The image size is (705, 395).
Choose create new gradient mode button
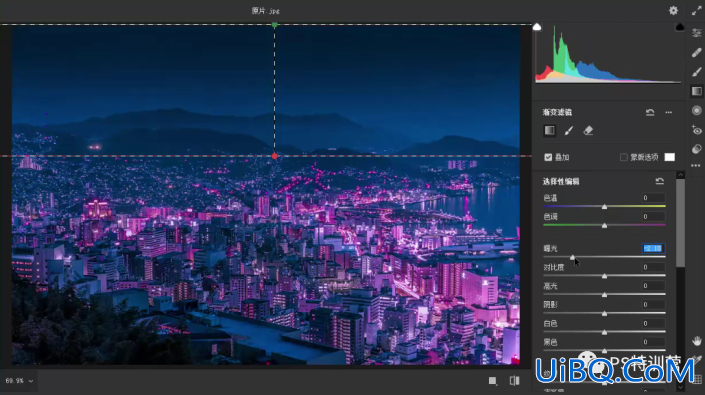tap(549, 131)
